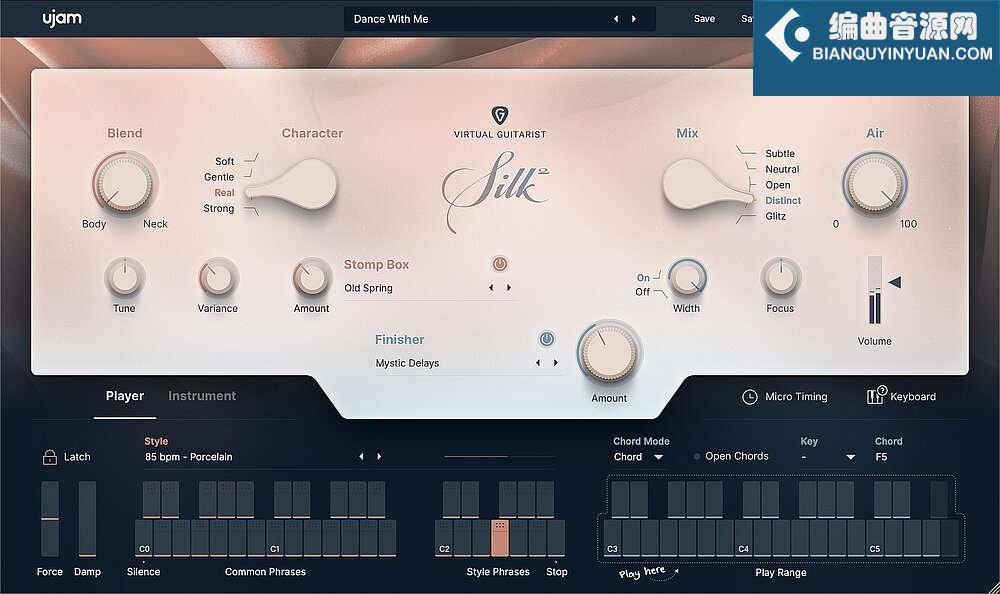Click the F5 chord display

click(881, 457)
